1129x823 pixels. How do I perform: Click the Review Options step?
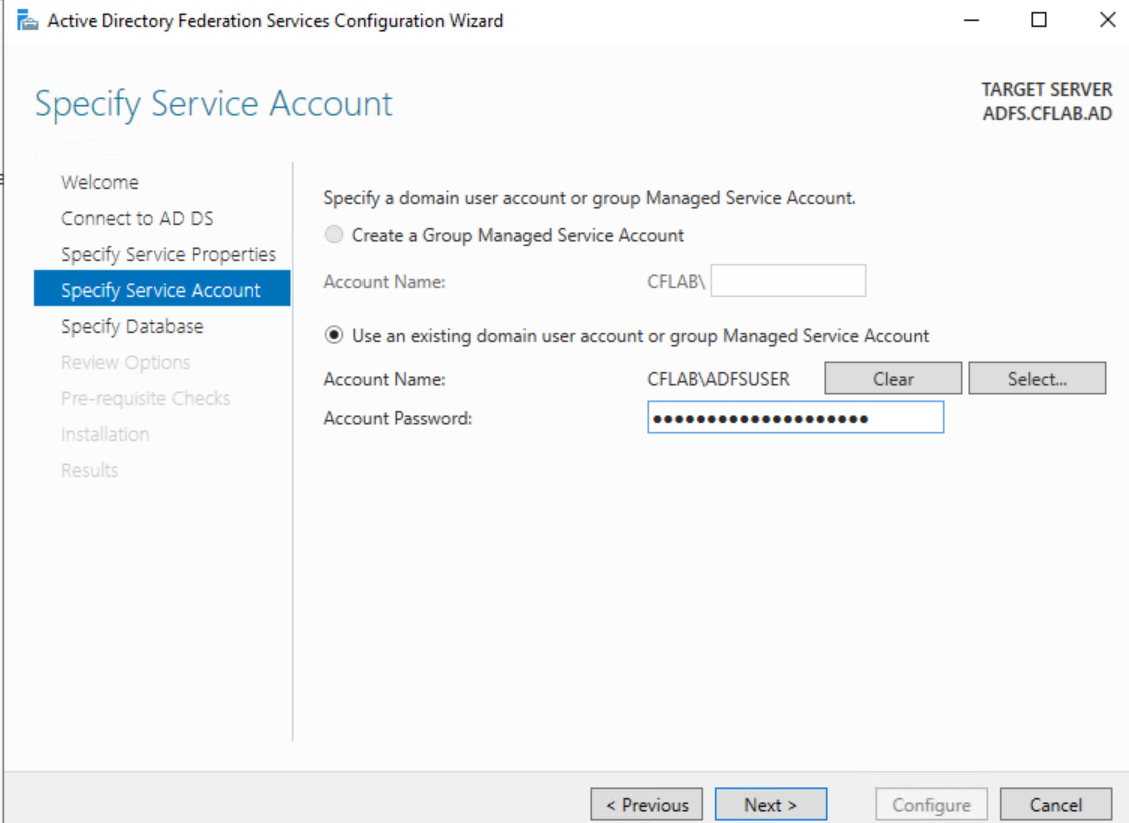[x=125, y=362]
